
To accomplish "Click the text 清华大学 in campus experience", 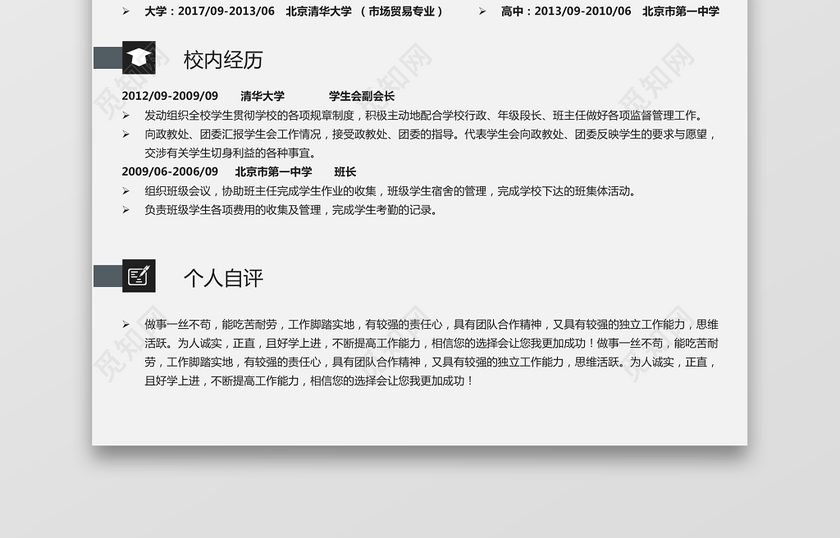I will pos(262,96).
